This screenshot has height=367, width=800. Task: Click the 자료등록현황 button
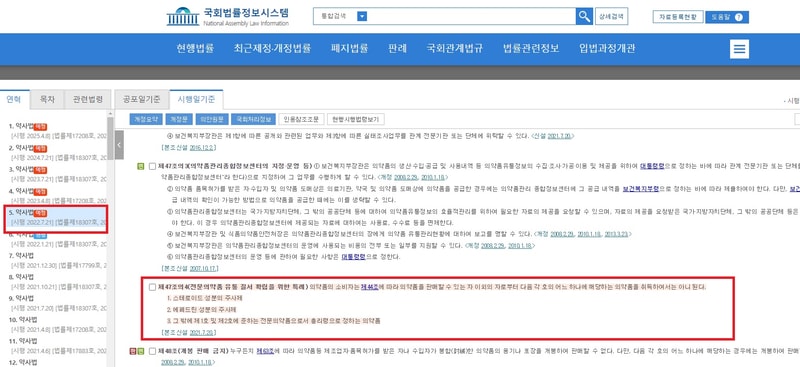pyautogui.click(x=678, y=17)
